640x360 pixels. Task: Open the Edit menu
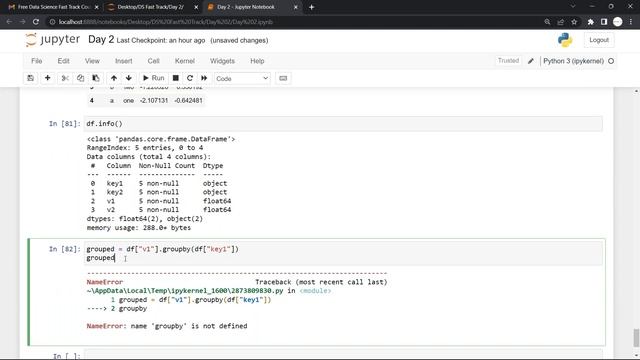click(63, 61)
